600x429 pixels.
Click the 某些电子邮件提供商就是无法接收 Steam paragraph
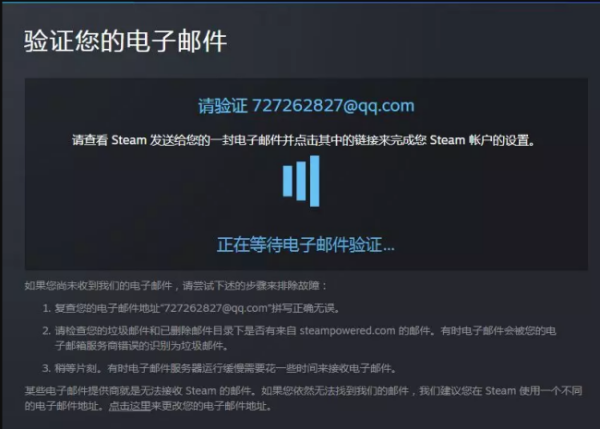pos(303,398)
